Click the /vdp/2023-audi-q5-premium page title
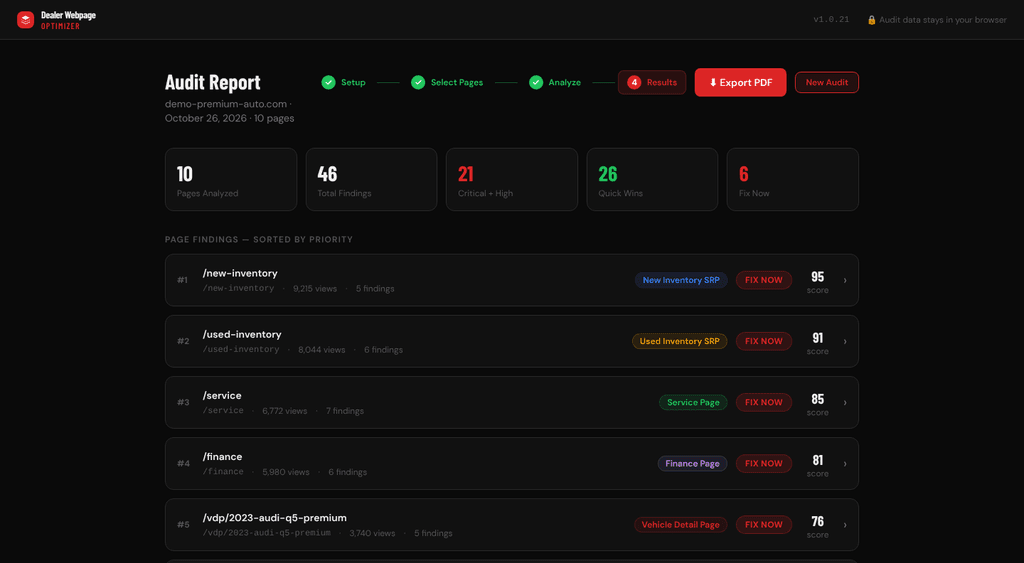 point(275,518)
